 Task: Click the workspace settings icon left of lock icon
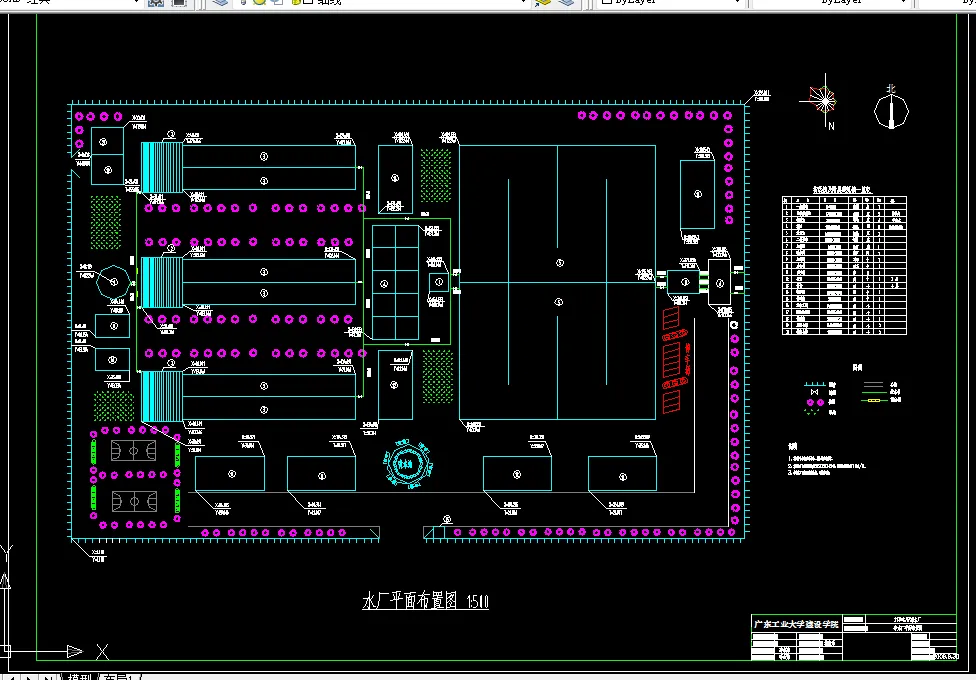click(156, 2)
